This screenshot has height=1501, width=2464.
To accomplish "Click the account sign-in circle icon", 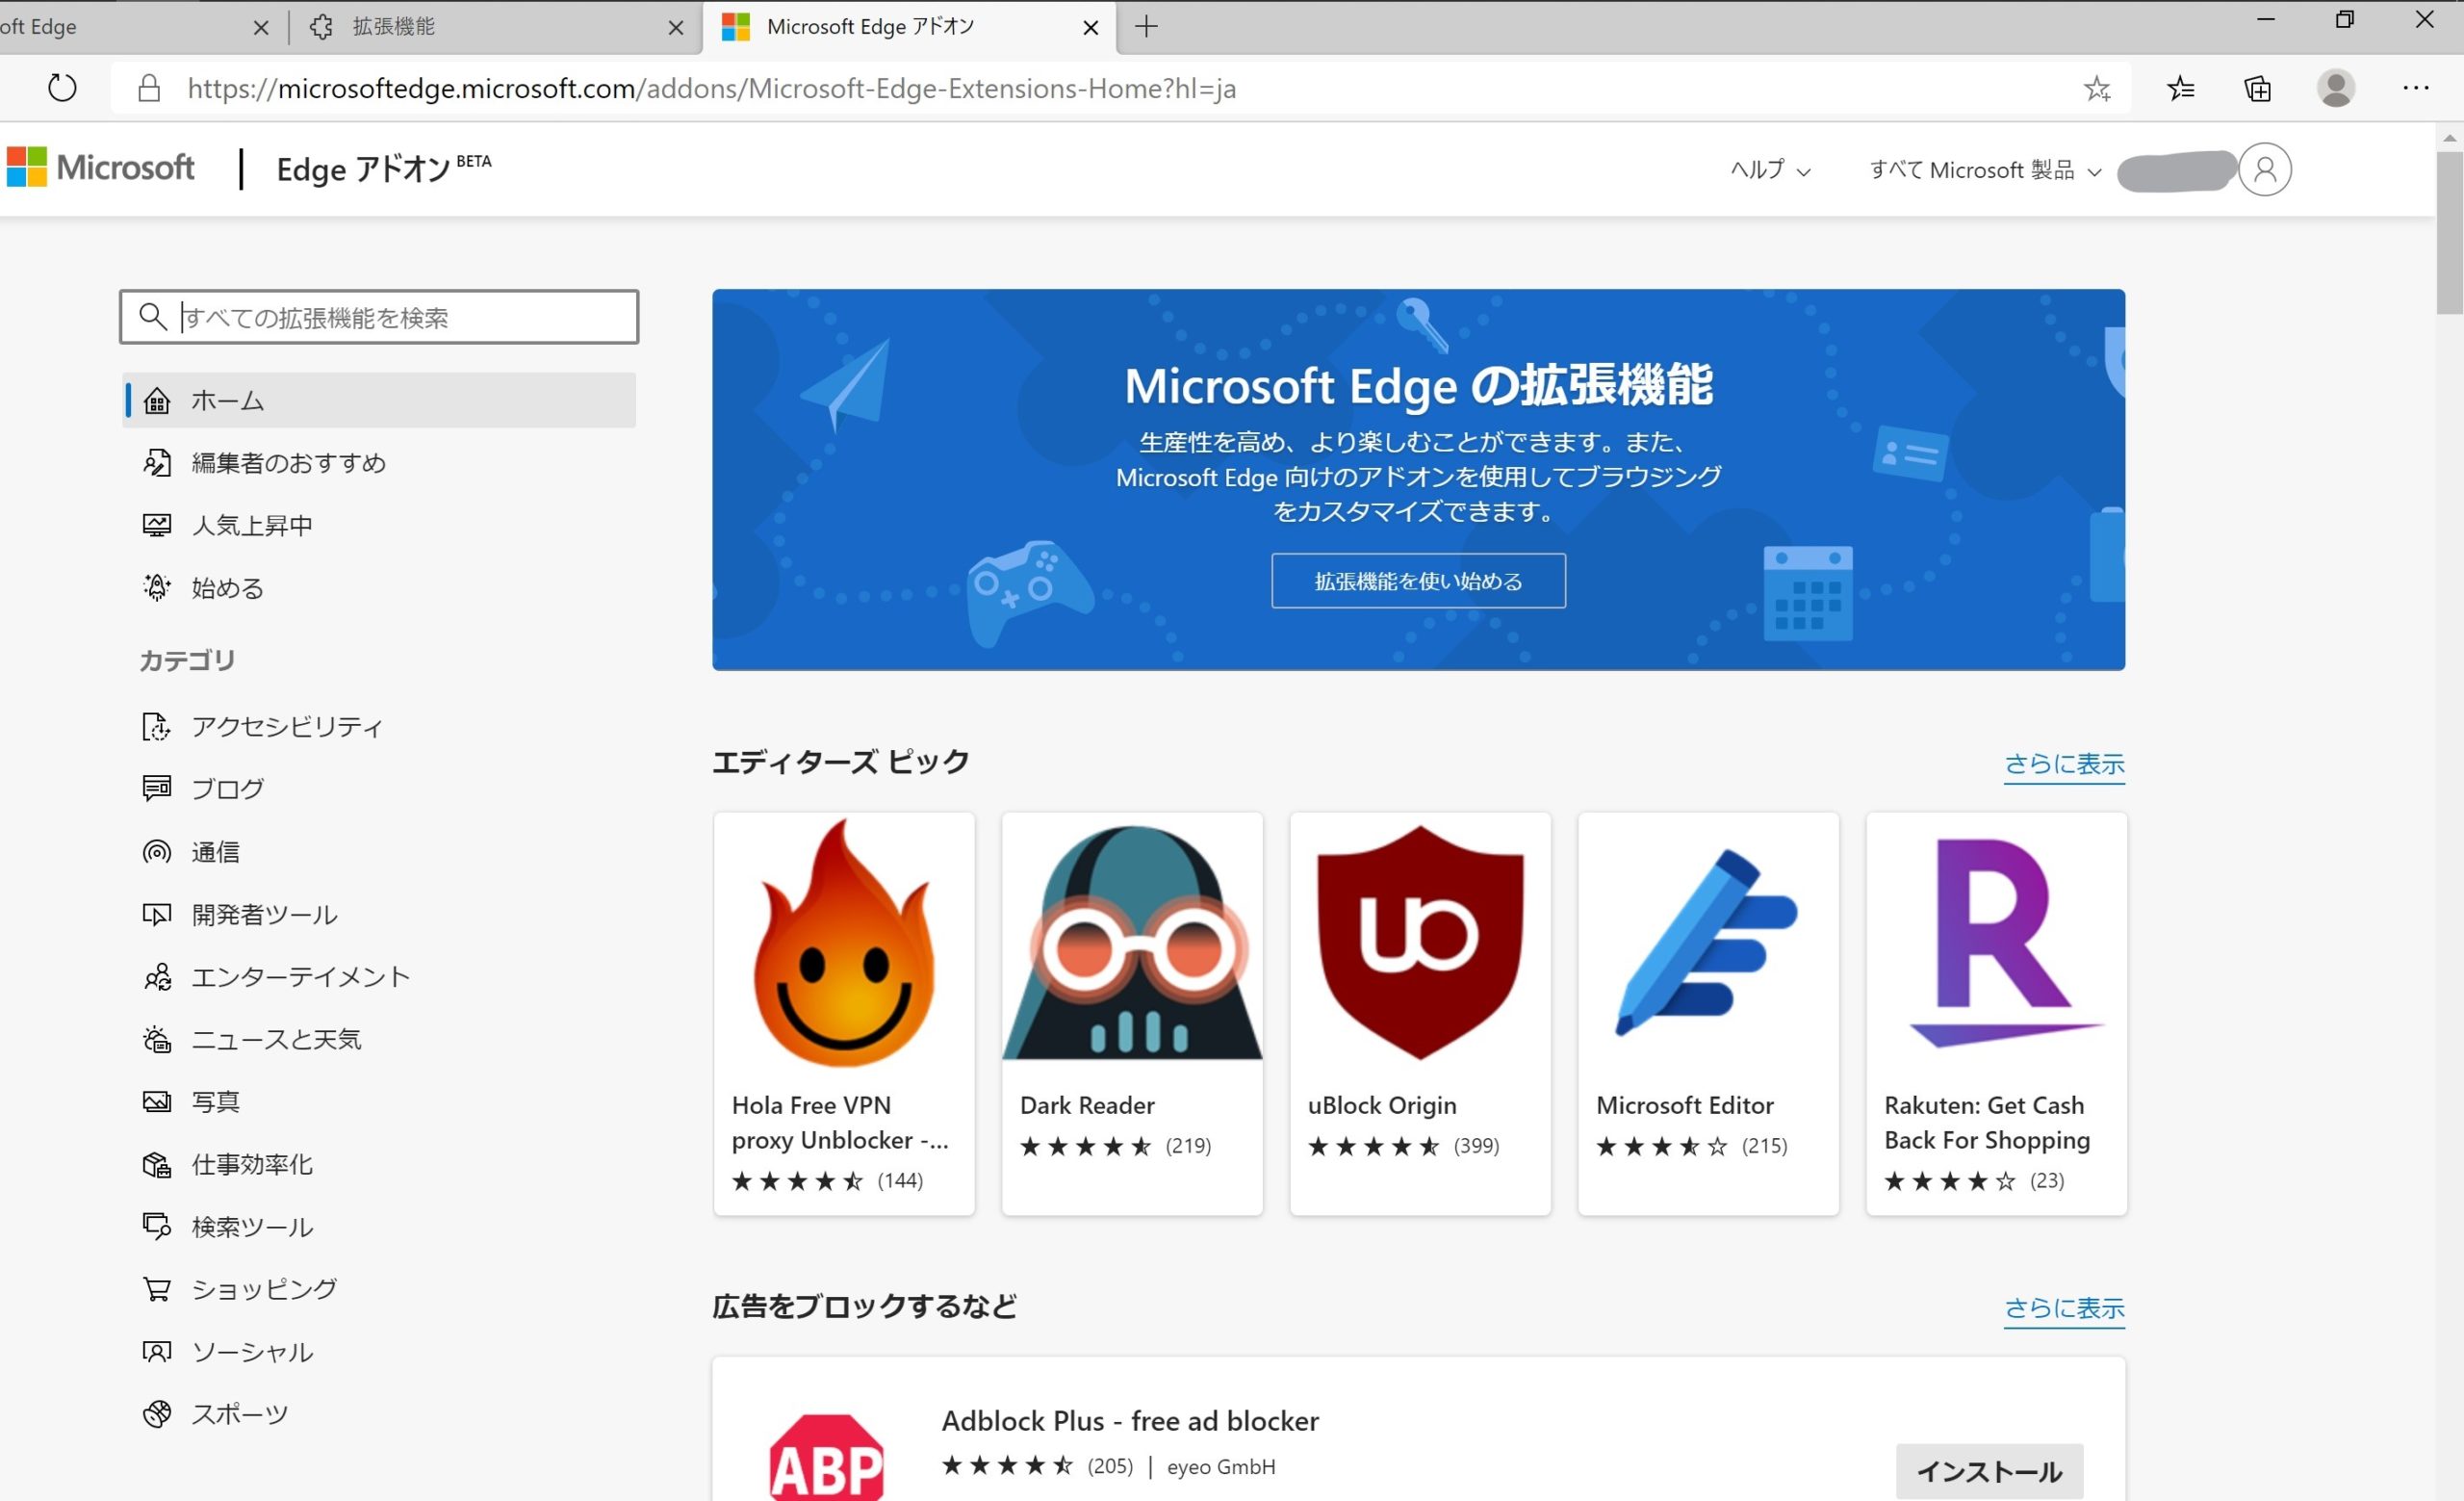I will [2264, 169].
